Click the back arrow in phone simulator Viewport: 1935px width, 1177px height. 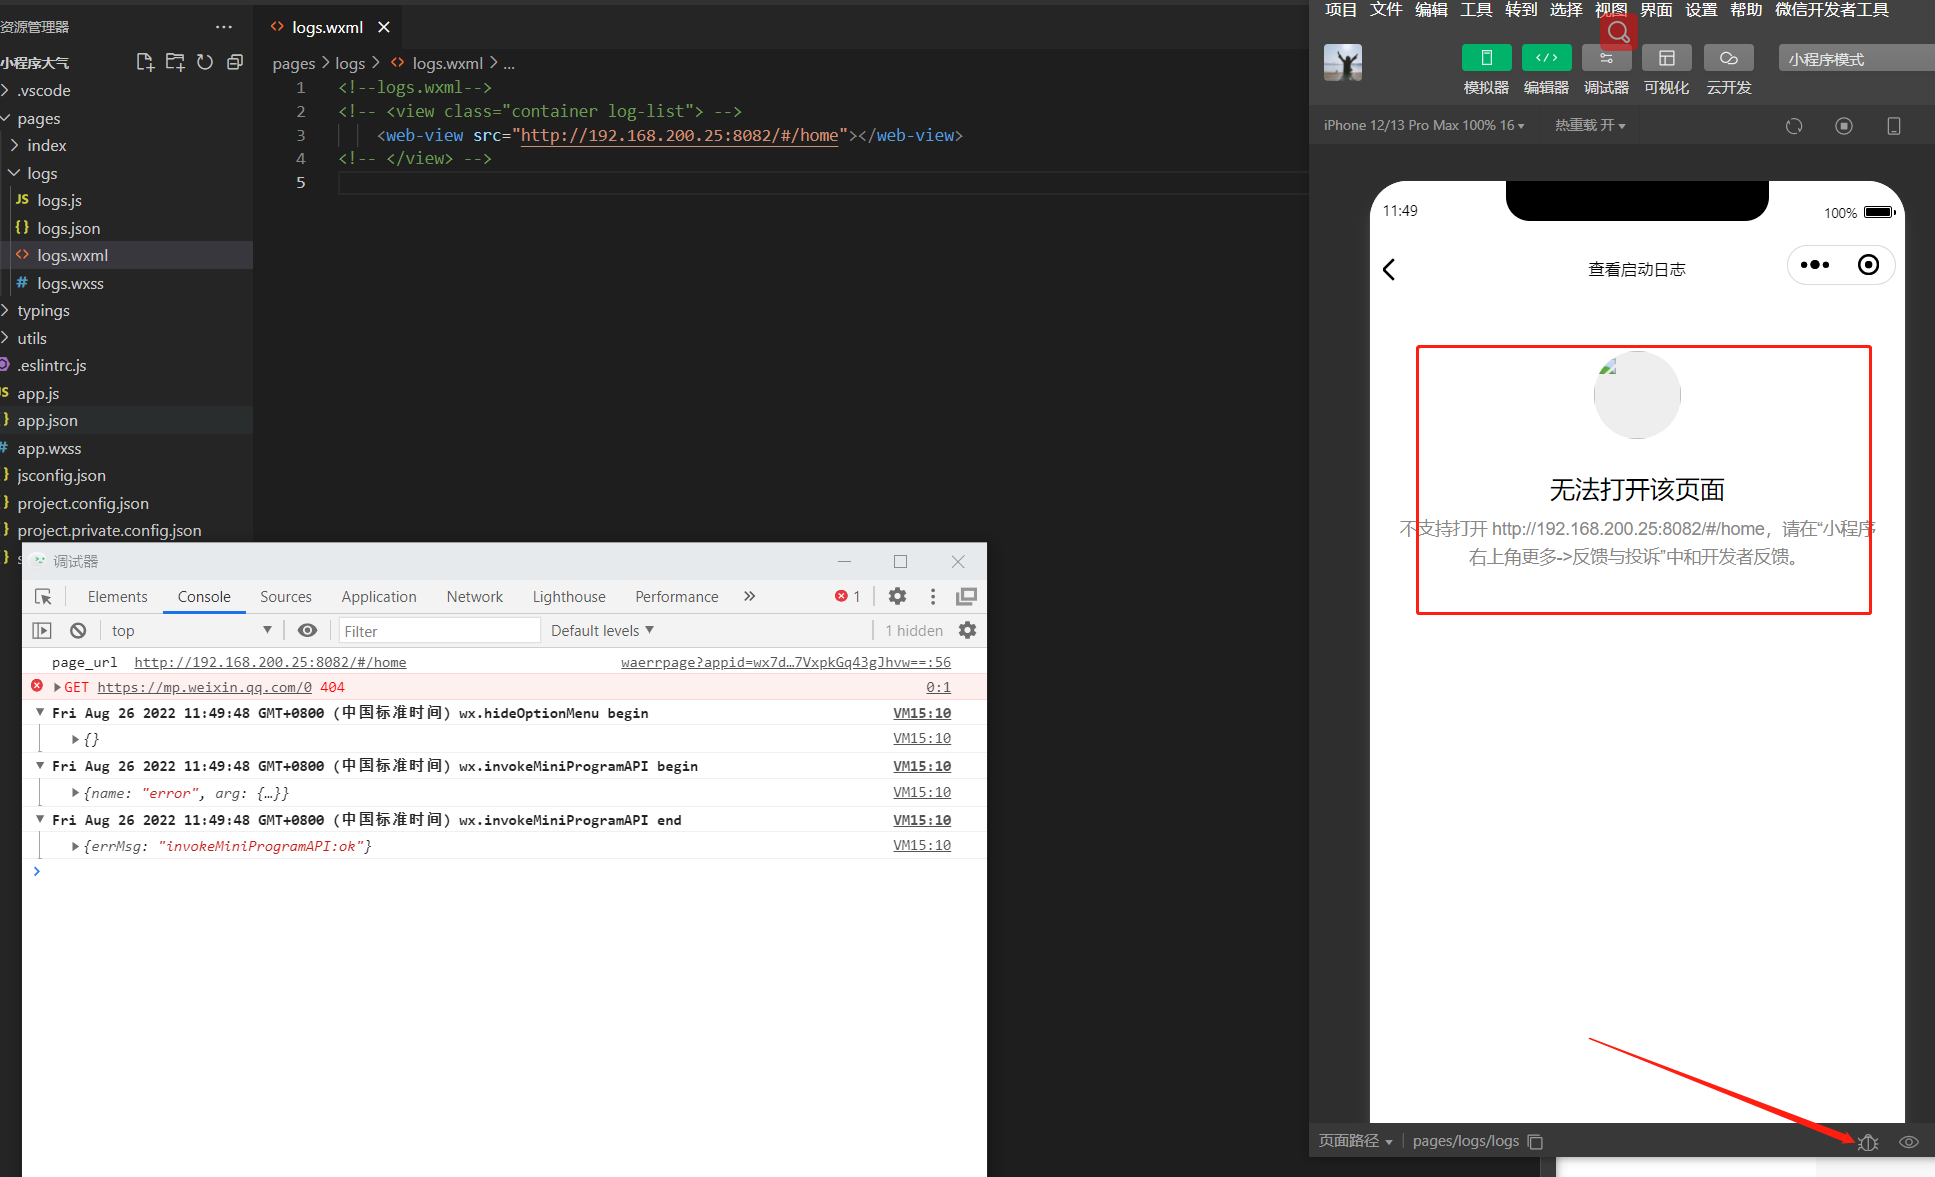(1389, 269)
